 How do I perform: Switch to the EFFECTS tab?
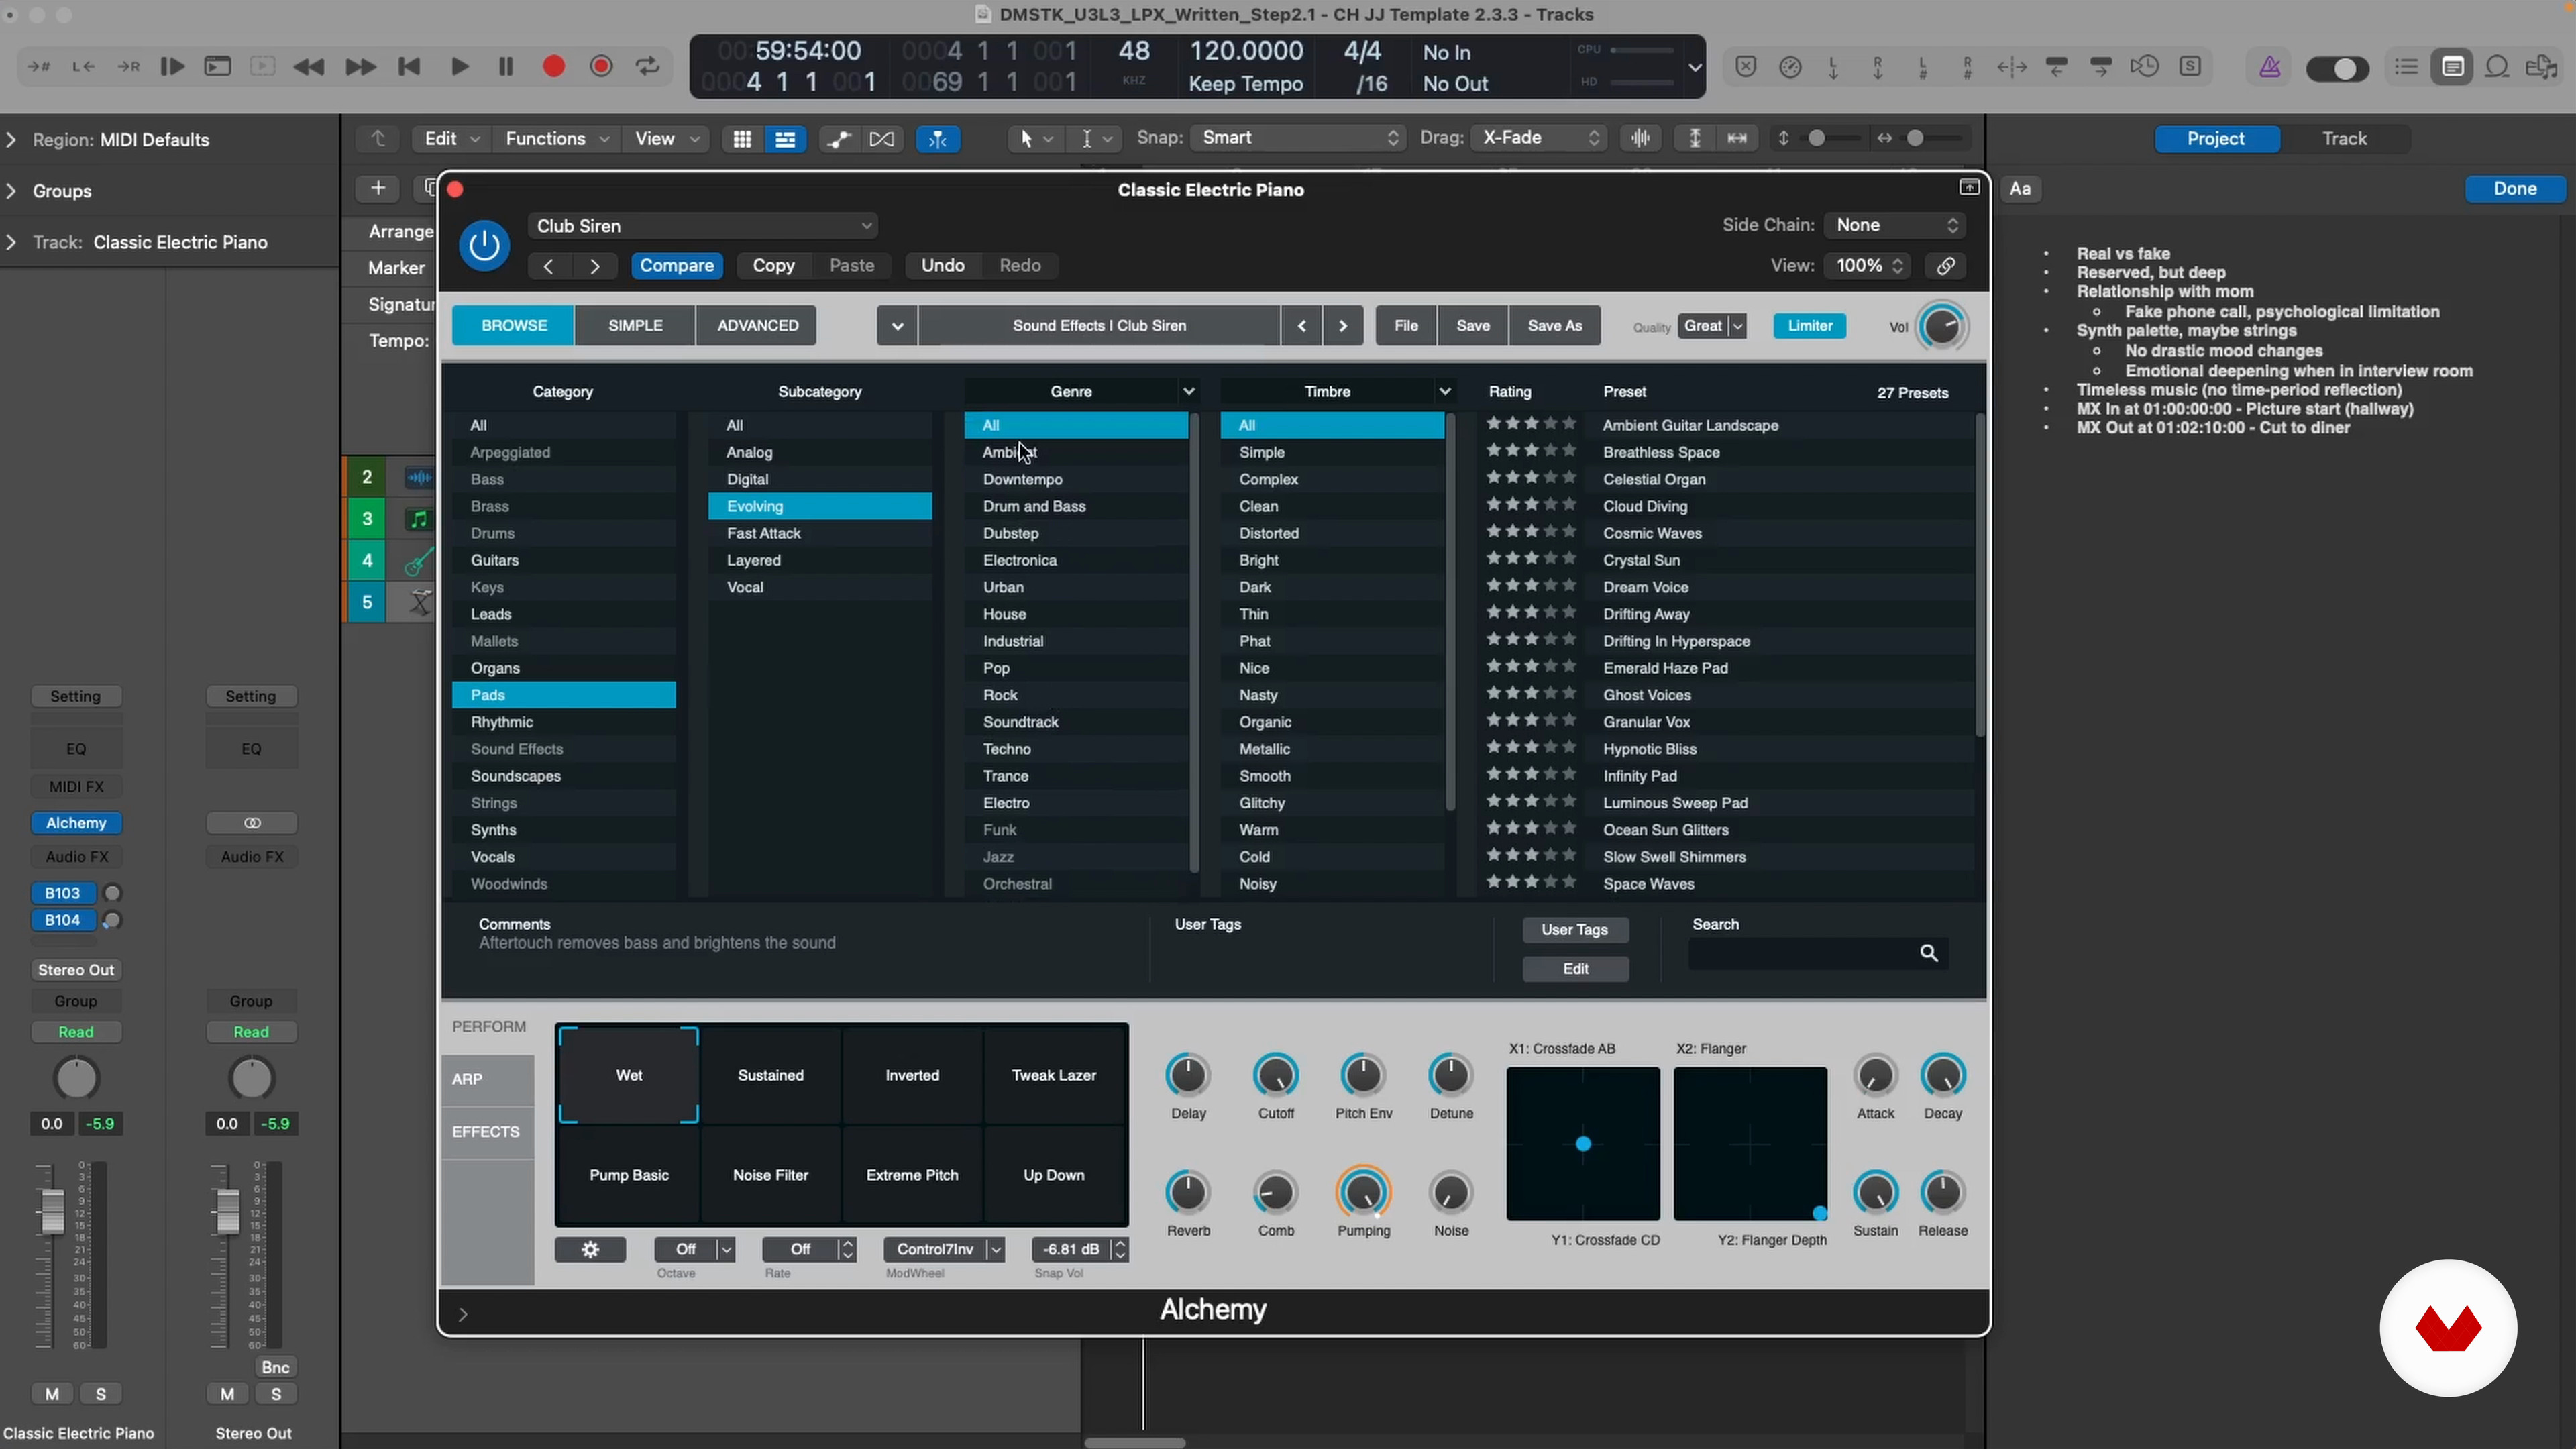click(x=488, y=1132)
